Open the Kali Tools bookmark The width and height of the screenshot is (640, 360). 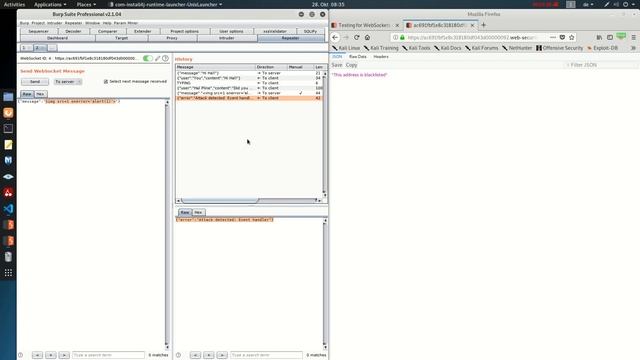coord(416,48)
